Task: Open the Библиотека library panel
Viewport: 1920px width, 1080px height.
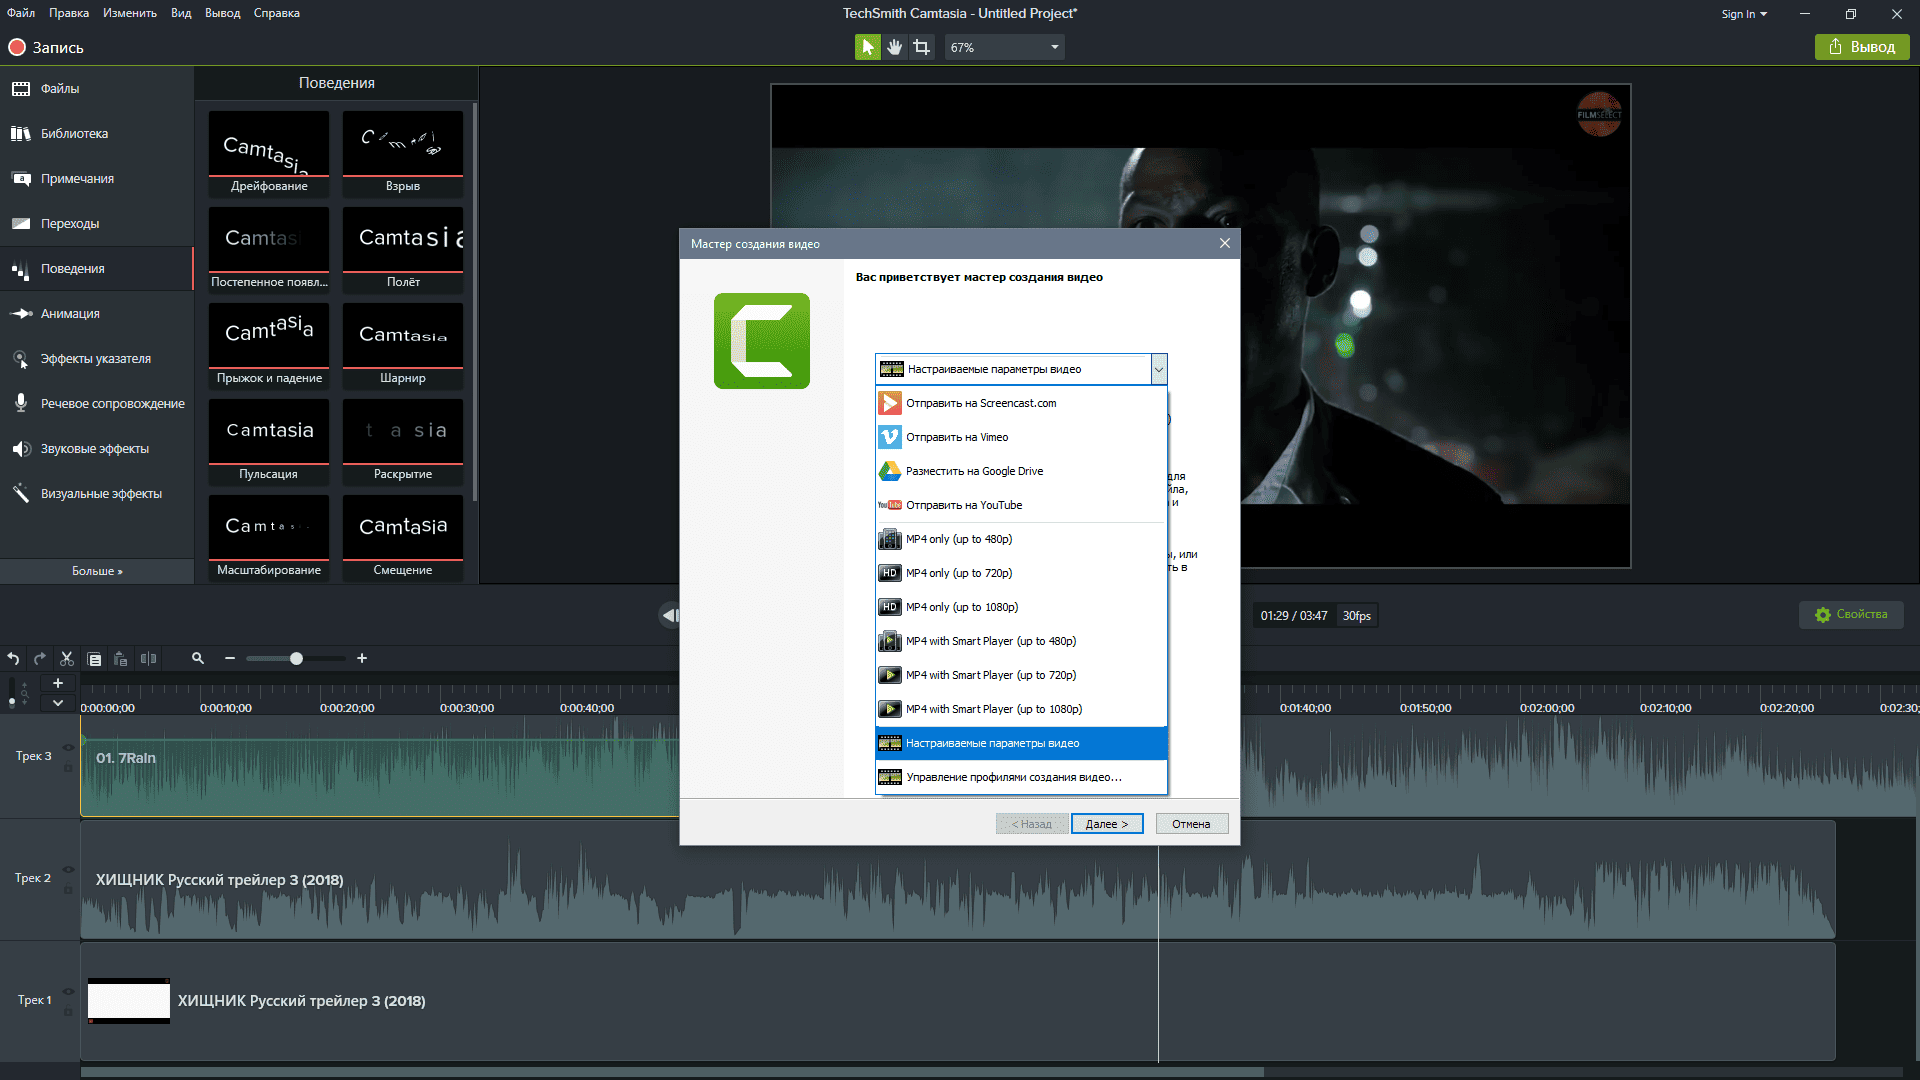Action: (x=97, y=134)
